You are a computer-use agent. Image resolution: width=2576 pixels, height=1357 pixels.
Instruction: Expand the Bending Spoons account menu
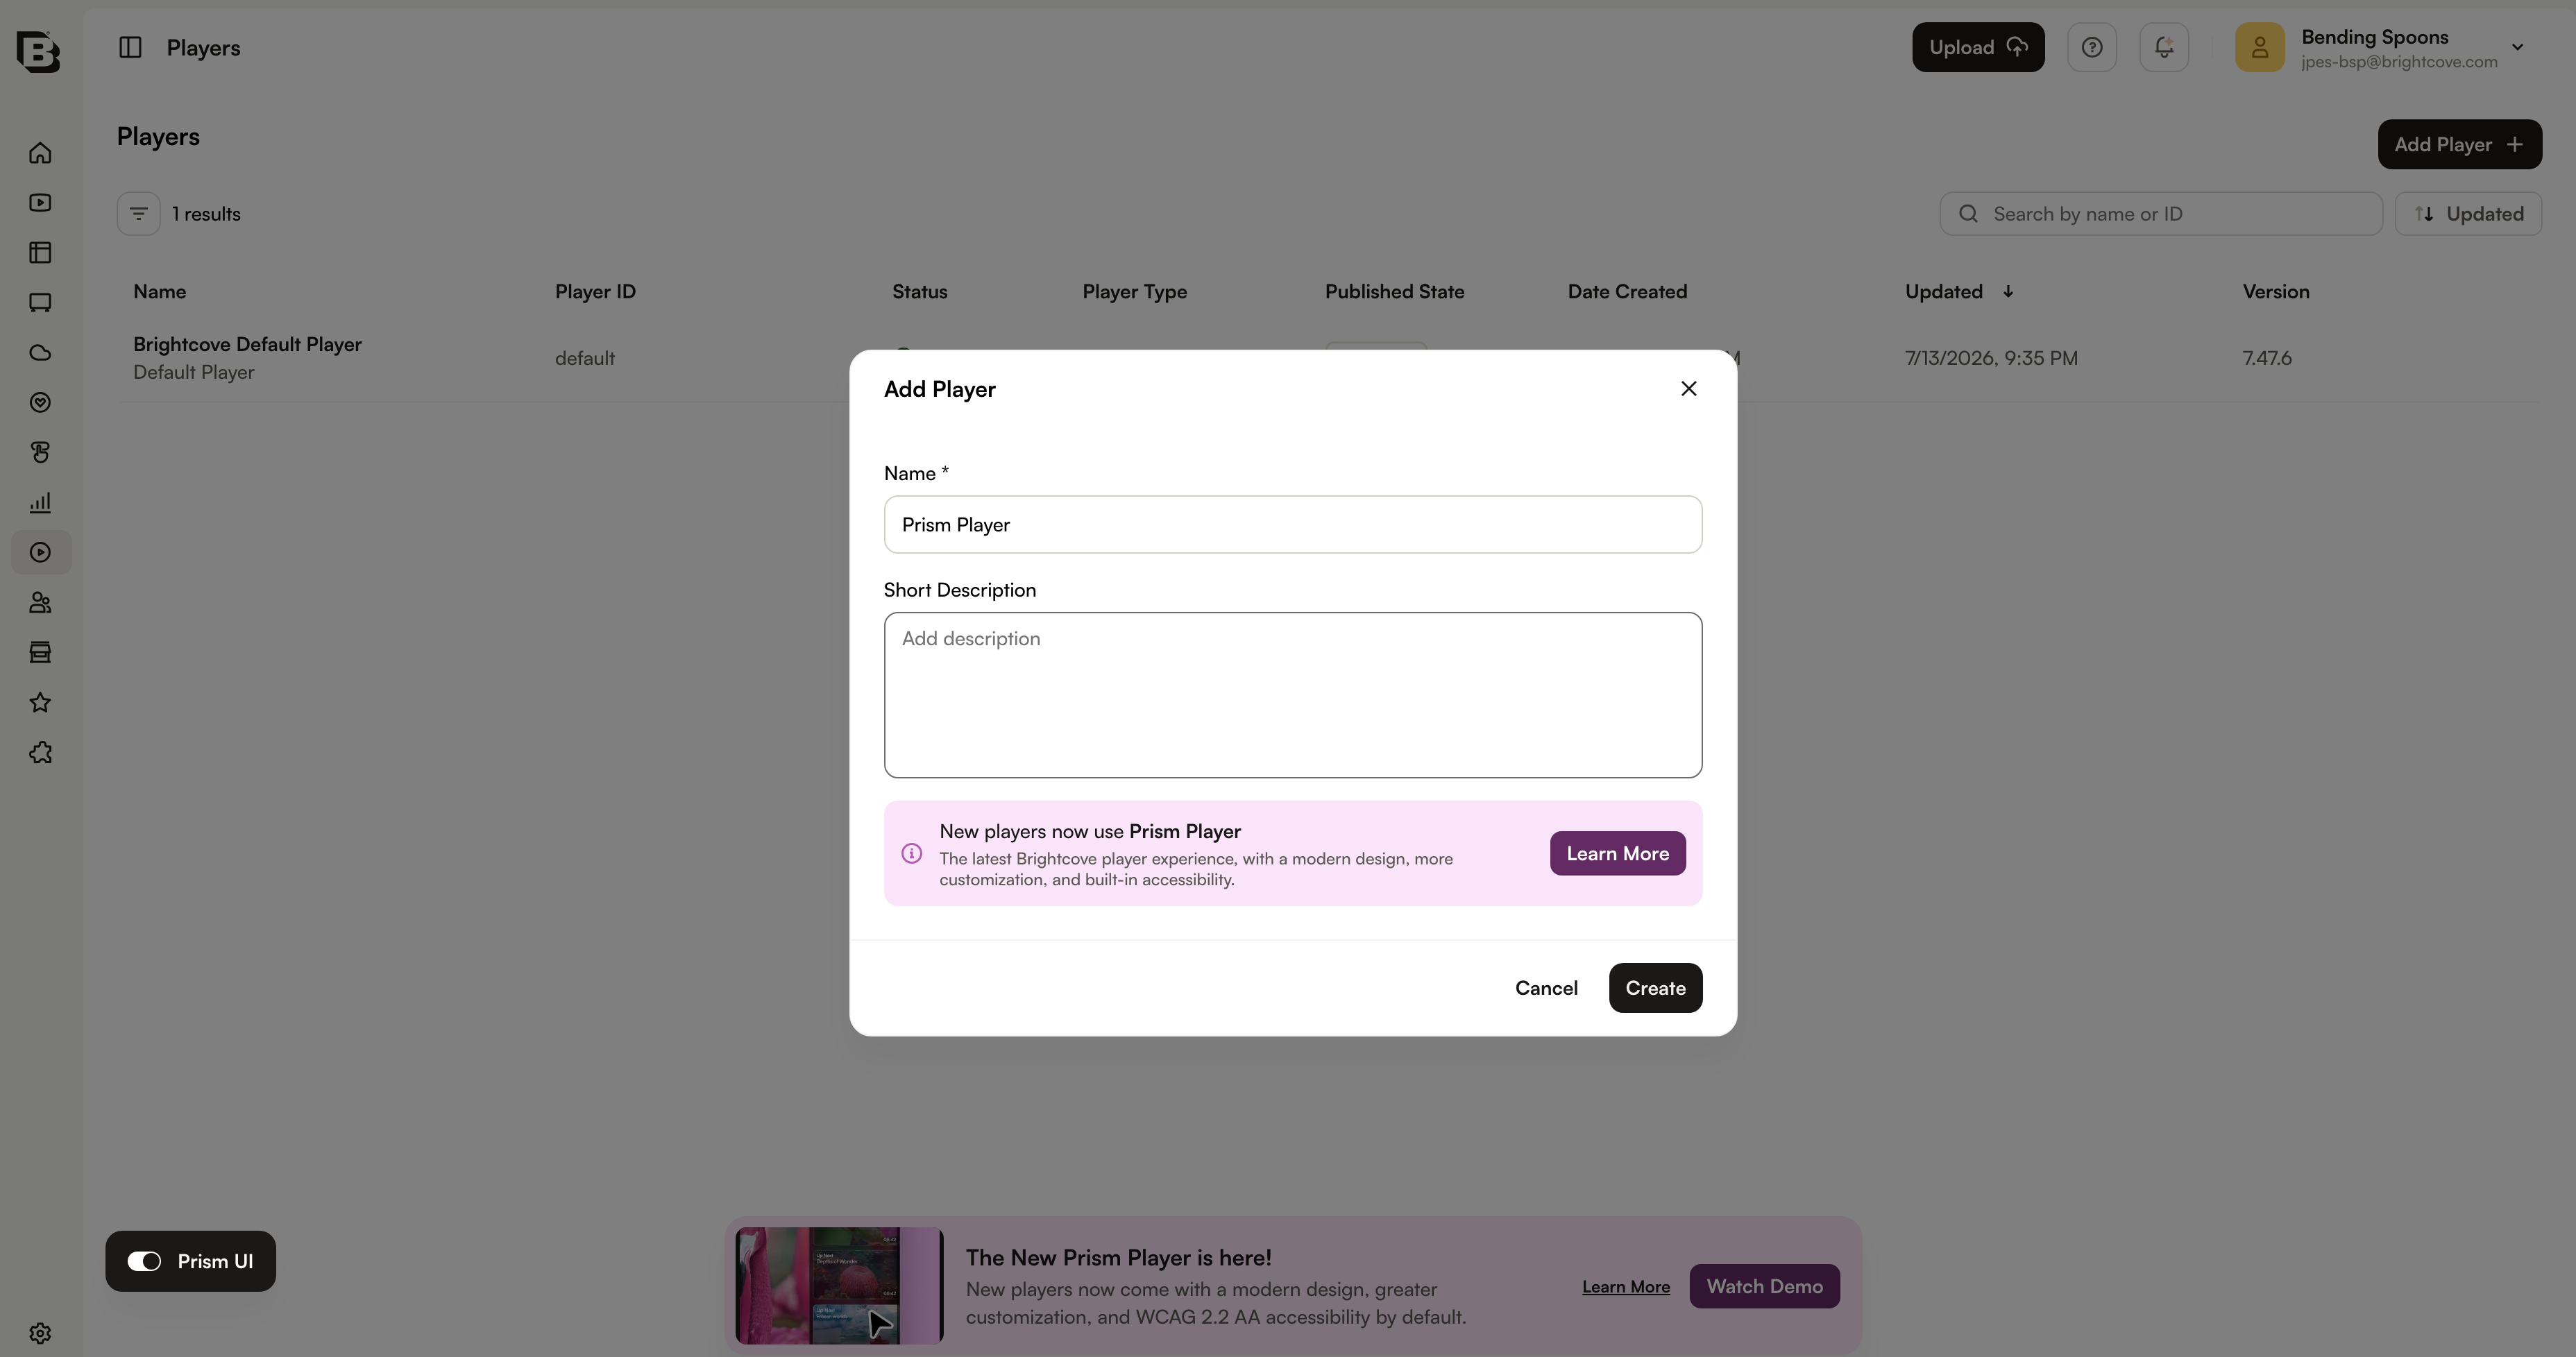click(2517, 47)
